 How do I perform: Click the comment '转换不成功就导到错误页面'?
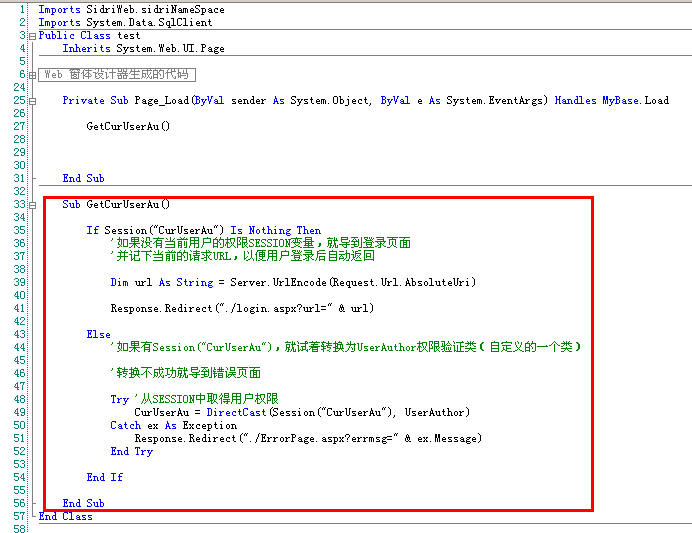186,373
